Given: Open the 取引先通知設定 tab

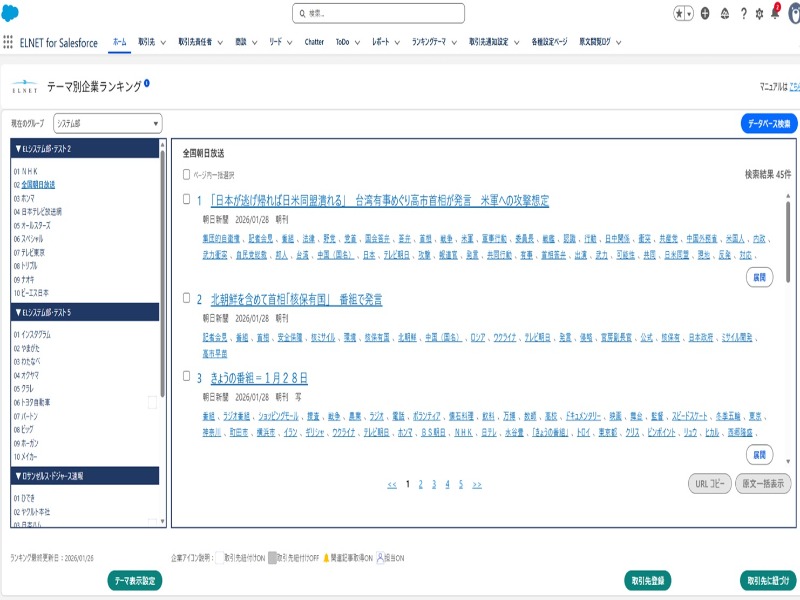Looking at the screenshot, I should 488,42.
